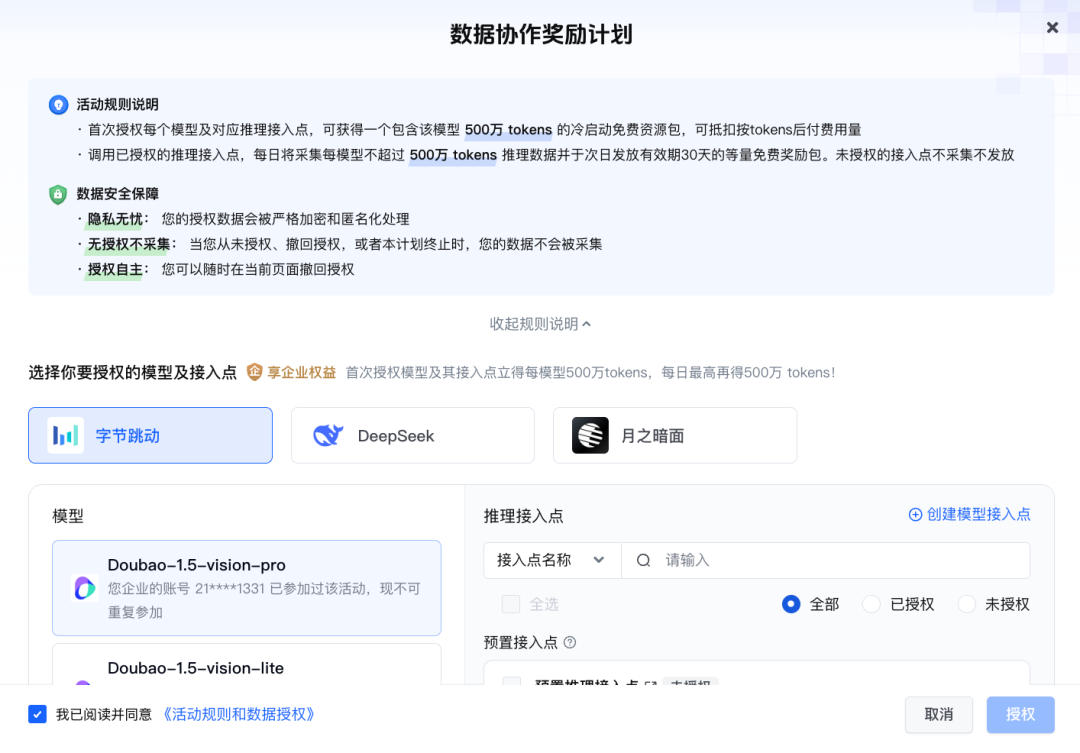The height and width of the screenshot is (753, 1080).
Task: Select the DeepSeek provider tab
Action: (x=413, y=435)
